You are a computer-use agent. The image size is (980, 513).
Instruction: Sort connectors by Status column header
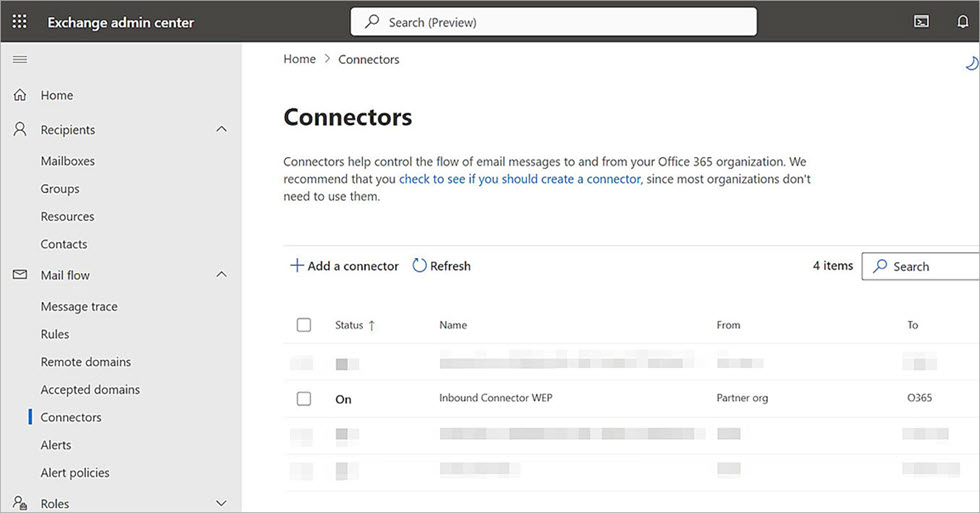pyautogui.click(x=350, y=325)
